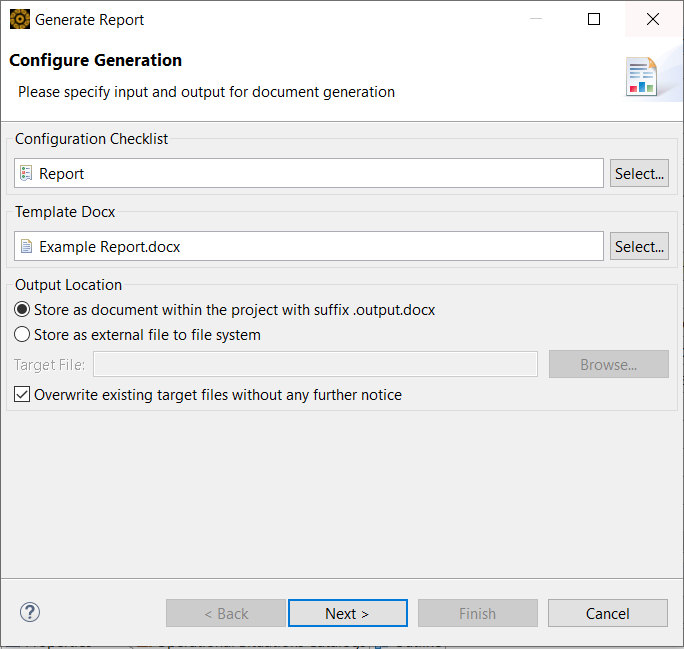Close the Generate Report dialog window
The image size is (684, 649).
click(653, 19)
